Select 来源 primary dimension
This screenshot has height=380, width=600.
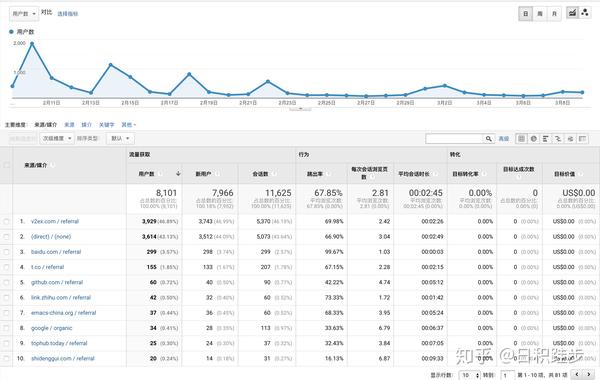[x=69, y=125]
